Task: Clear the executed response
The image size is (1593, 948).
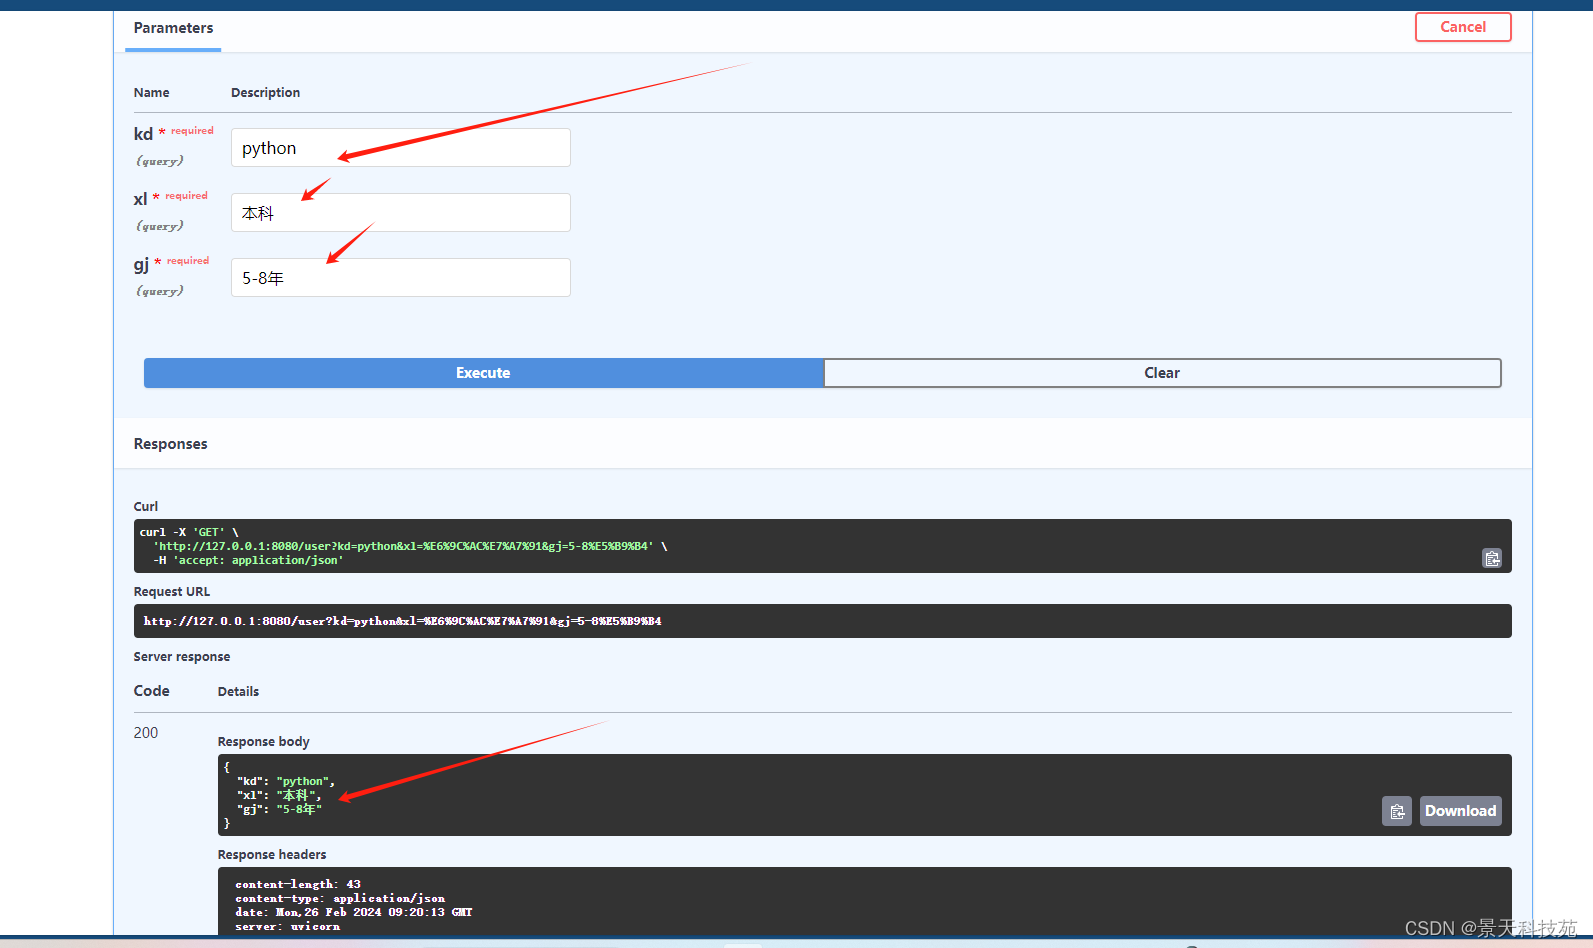Action: pos(1162,373)
